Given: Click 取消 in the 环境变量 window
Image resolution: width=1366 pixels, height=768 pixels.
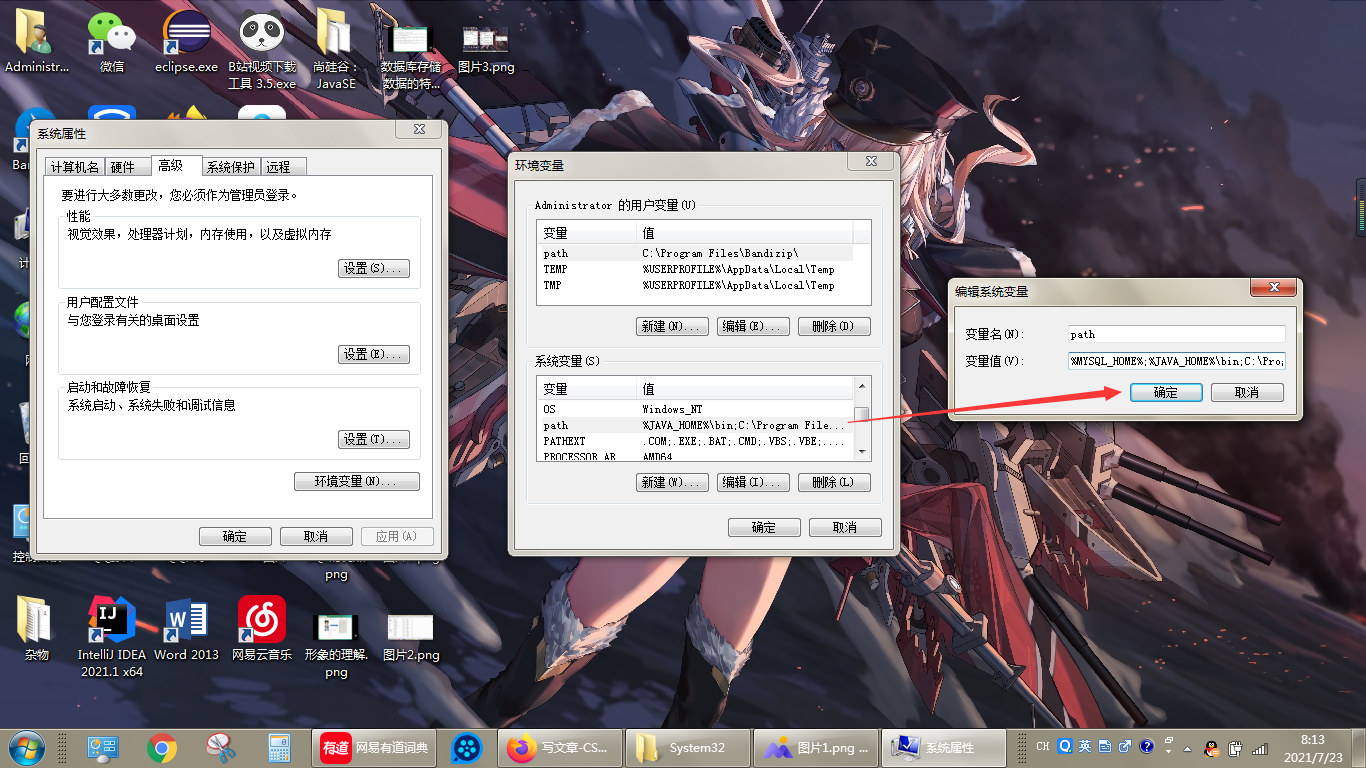Looking at the screenshot, I should 845,527.
